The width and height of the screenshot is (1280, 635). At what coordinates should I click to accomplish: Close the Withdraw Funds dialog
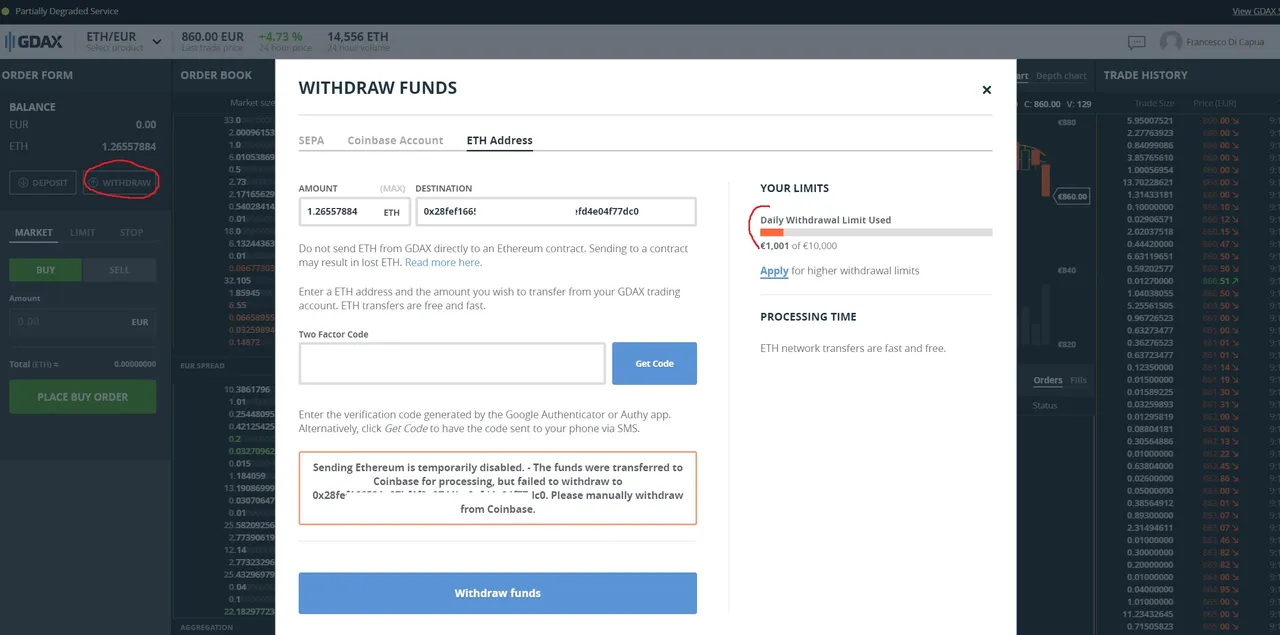click(x=986, y=90)
